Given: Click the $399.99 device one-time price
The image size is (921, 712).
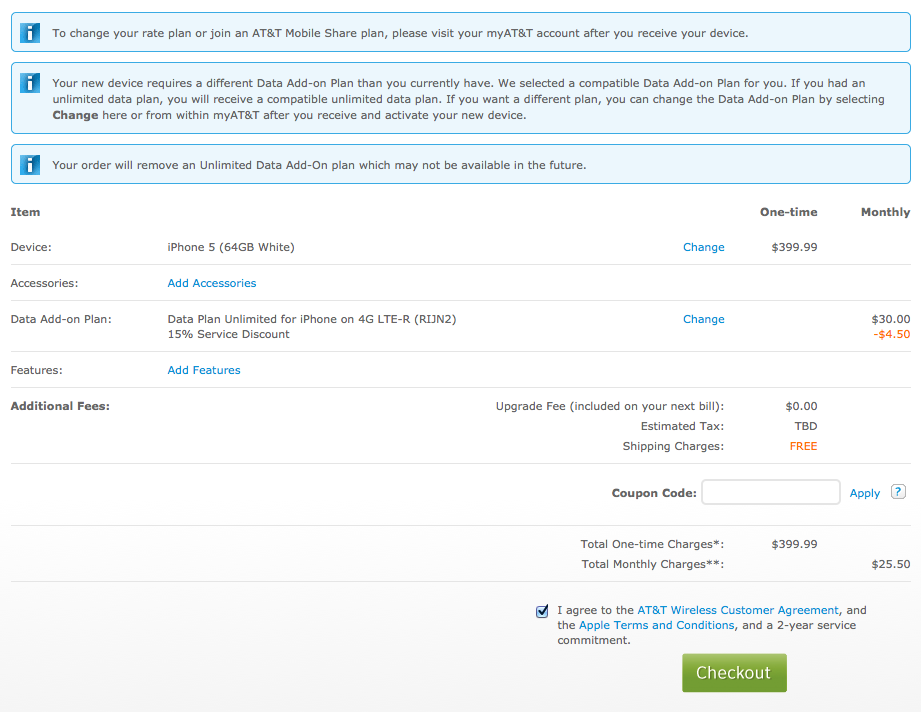Looking at the screenshot, I should (794, 247).
